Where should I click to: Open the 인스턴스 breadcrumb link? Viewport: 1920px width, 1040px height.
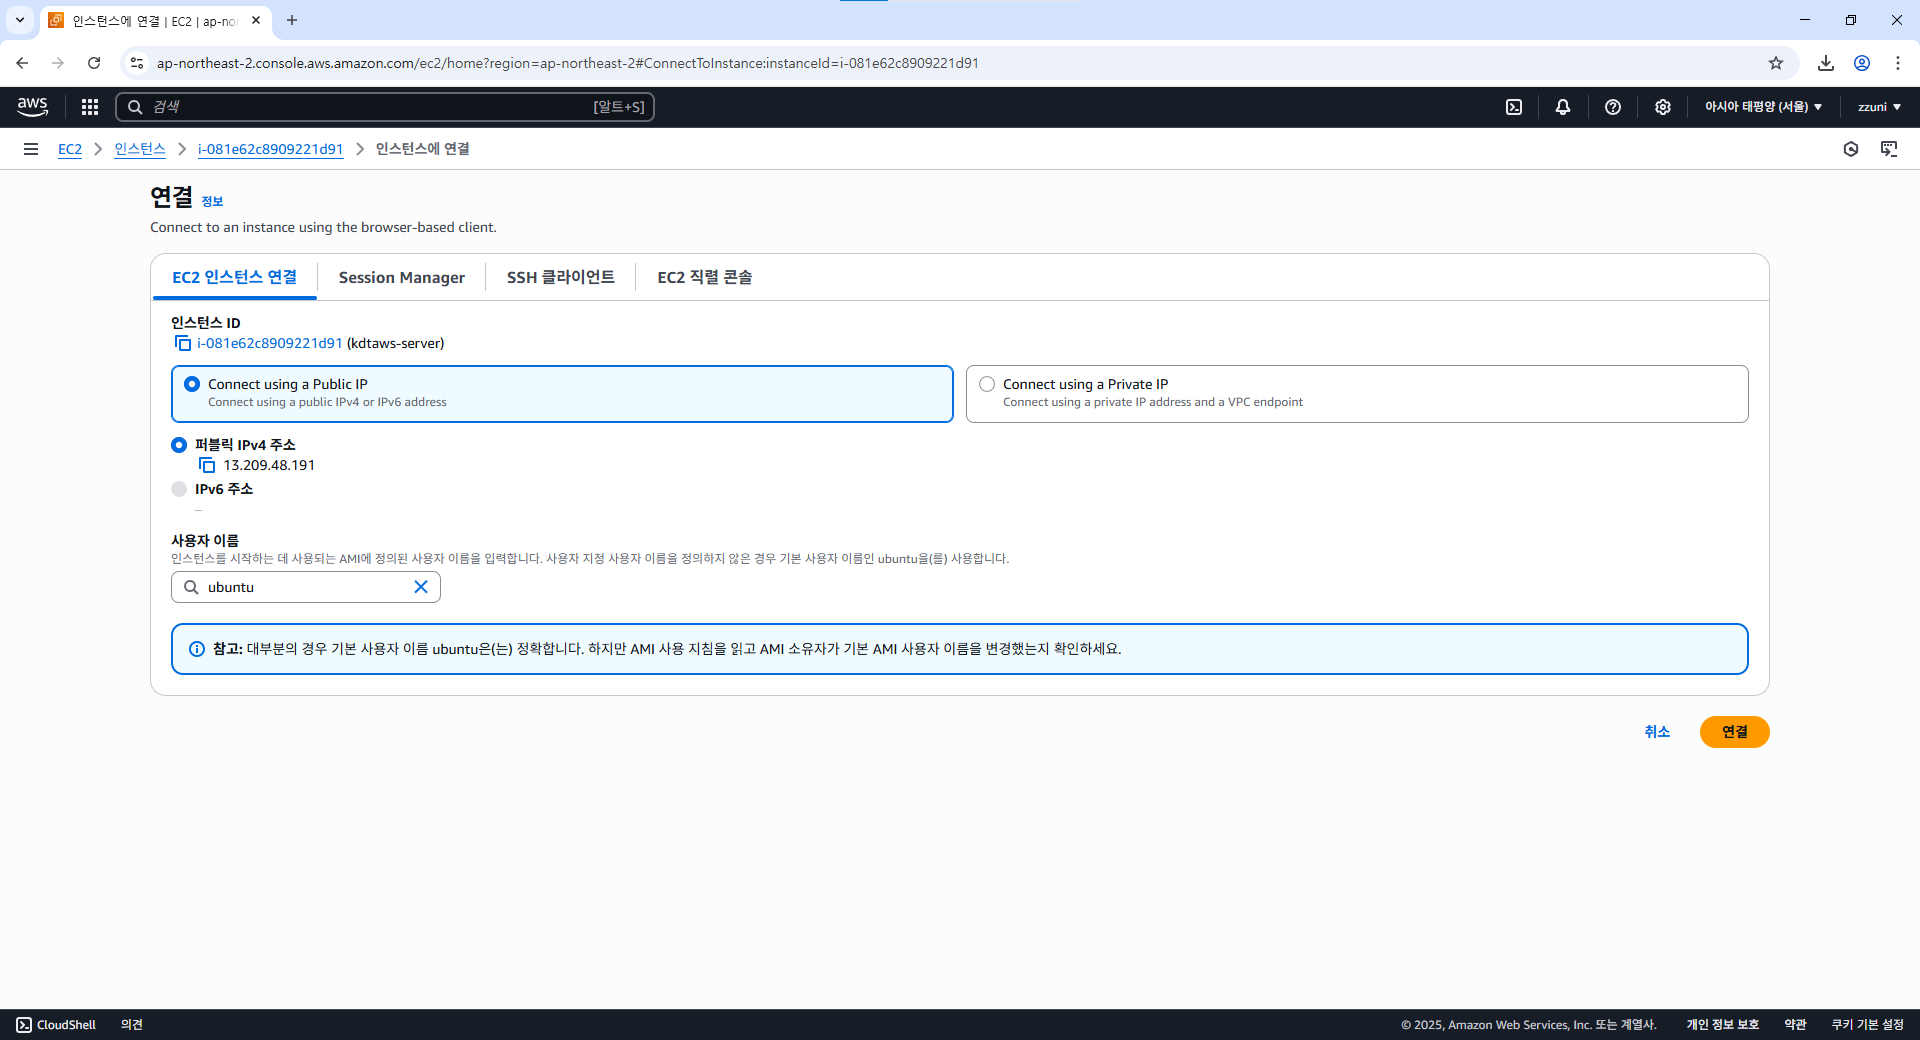click(140, 149)
